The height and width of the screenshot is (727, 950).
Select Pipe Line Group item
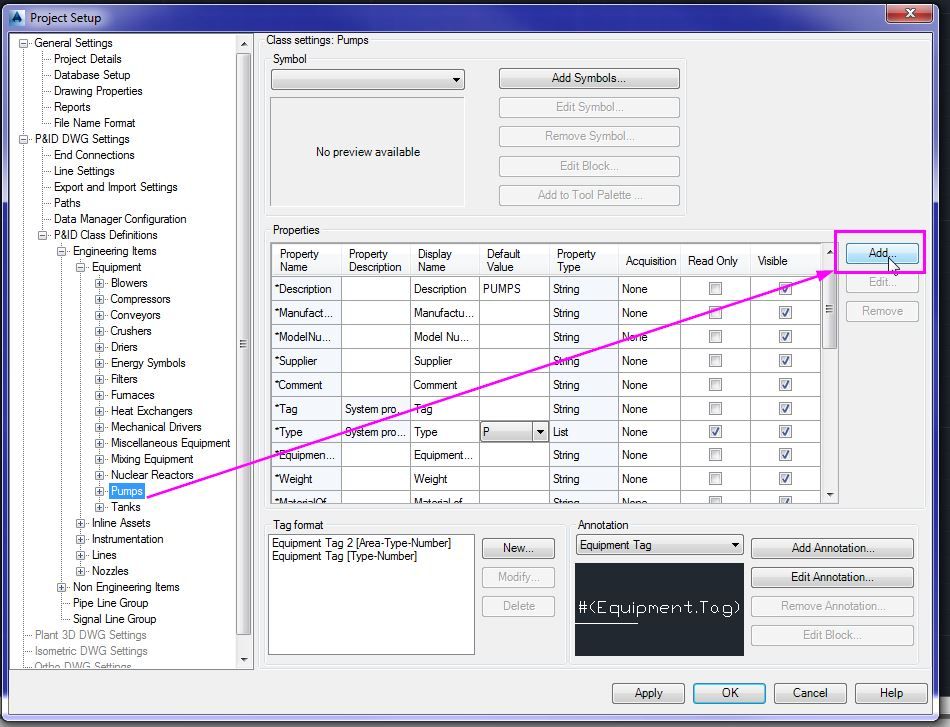(x=110, y=603)
